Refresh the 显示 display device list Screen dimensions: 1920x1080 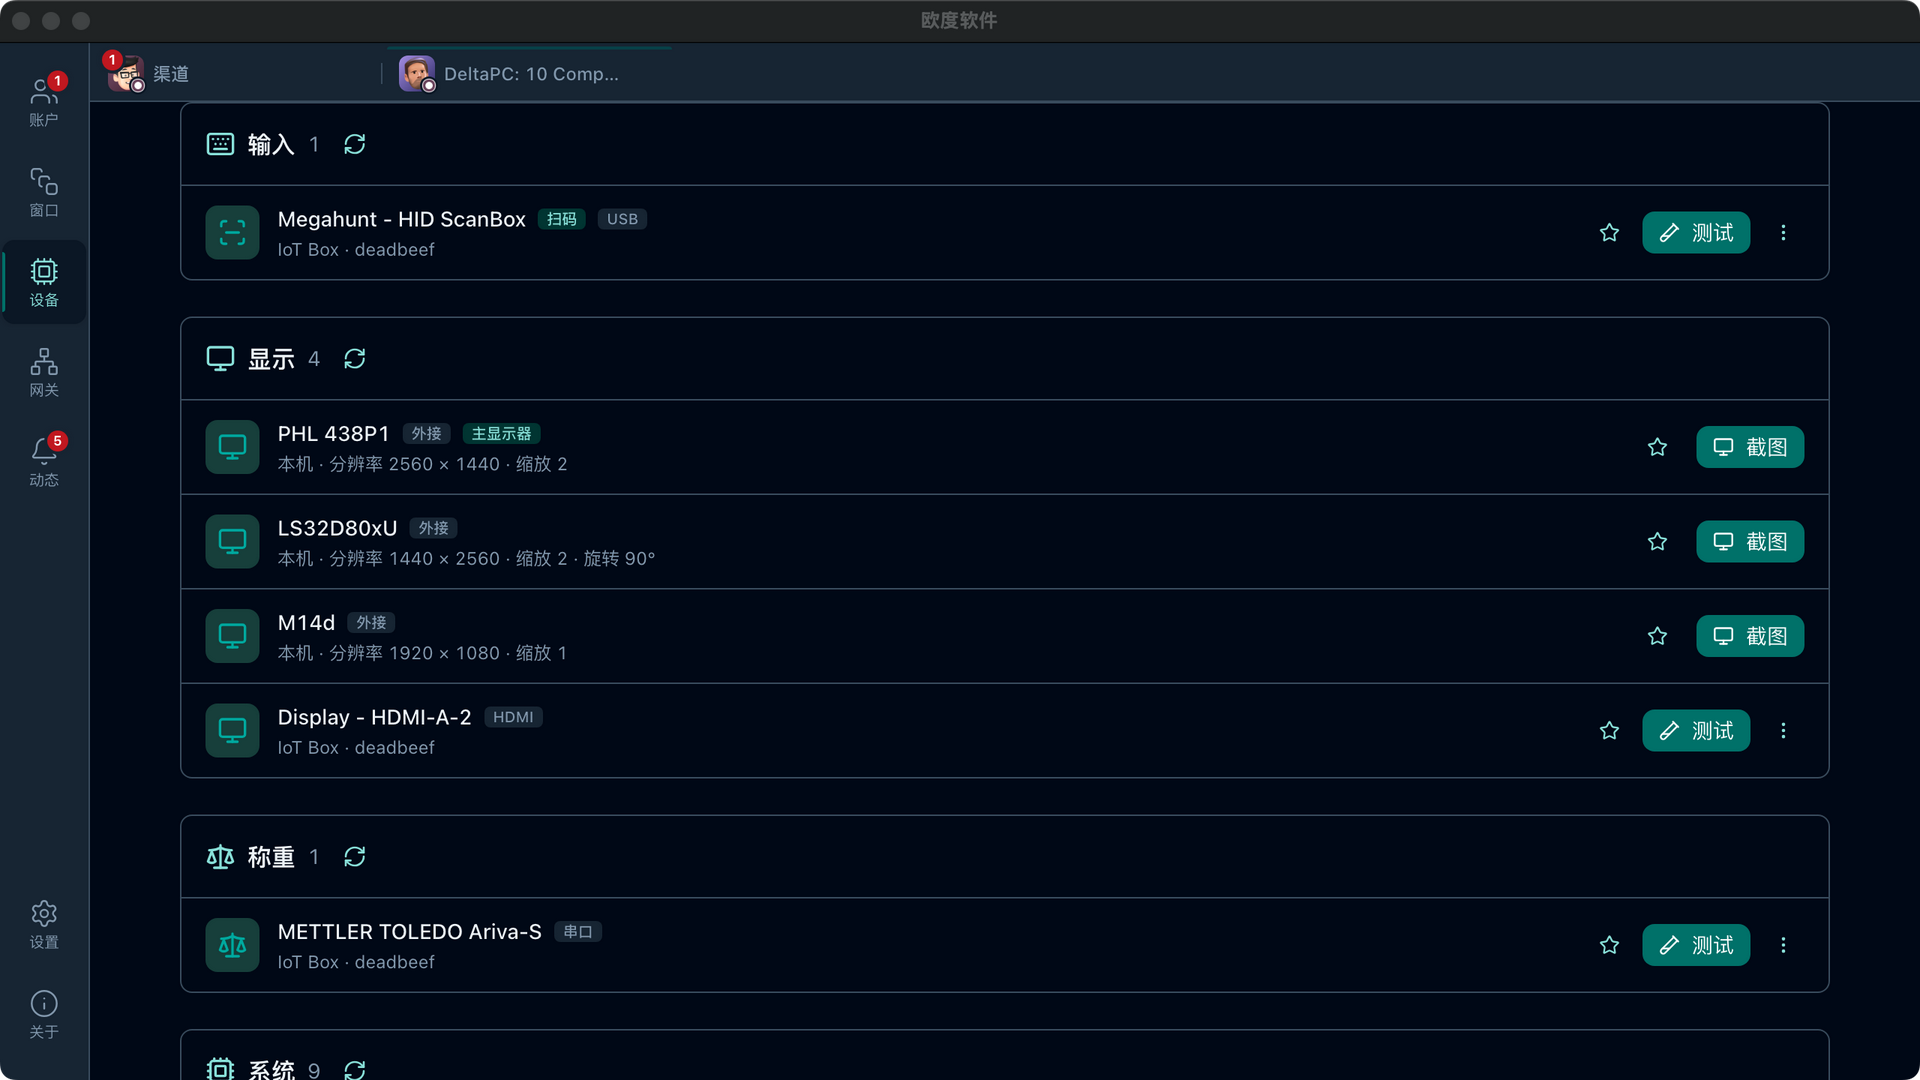355,358
